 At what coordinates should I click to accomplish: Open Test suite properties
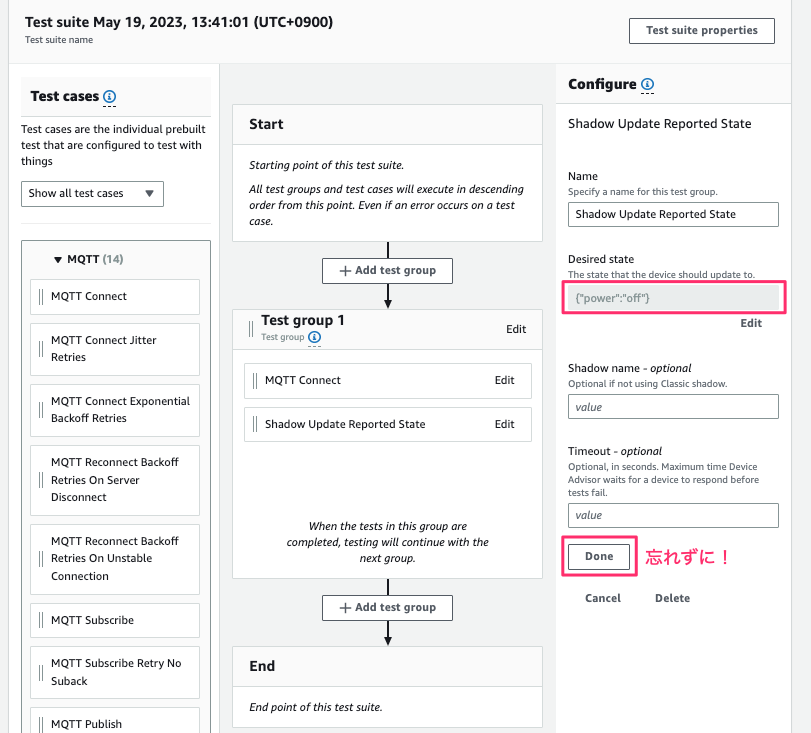(x=701, y=31)
